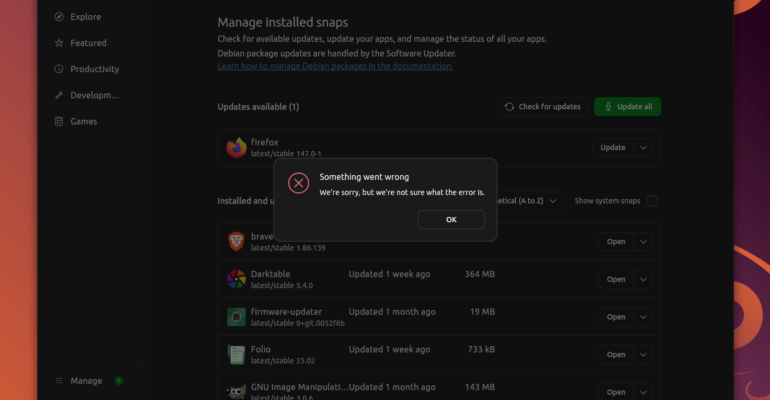Expand GNU Image Manipulation options chevron
The image size is (770, 400).
(643, 392)
